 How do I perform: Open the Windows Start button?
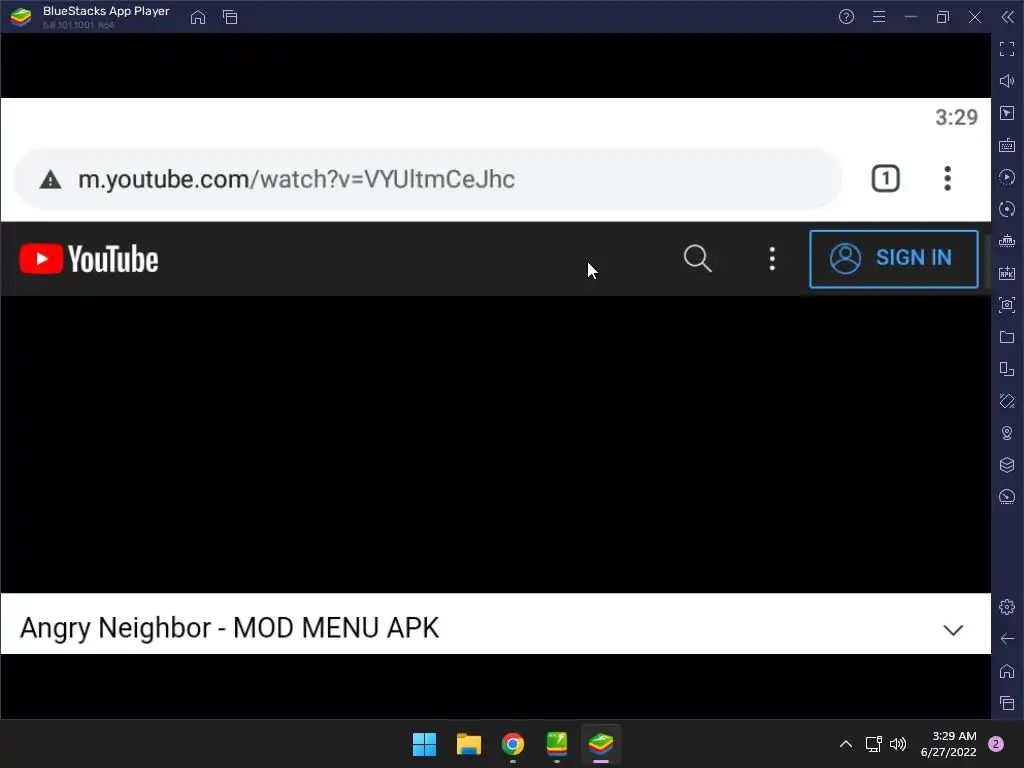(x=424, y=744)
